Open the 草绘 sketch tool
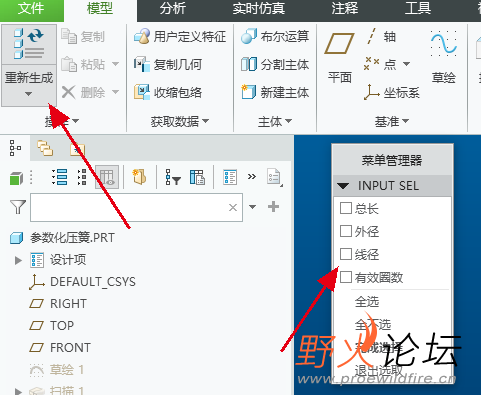 444,58
